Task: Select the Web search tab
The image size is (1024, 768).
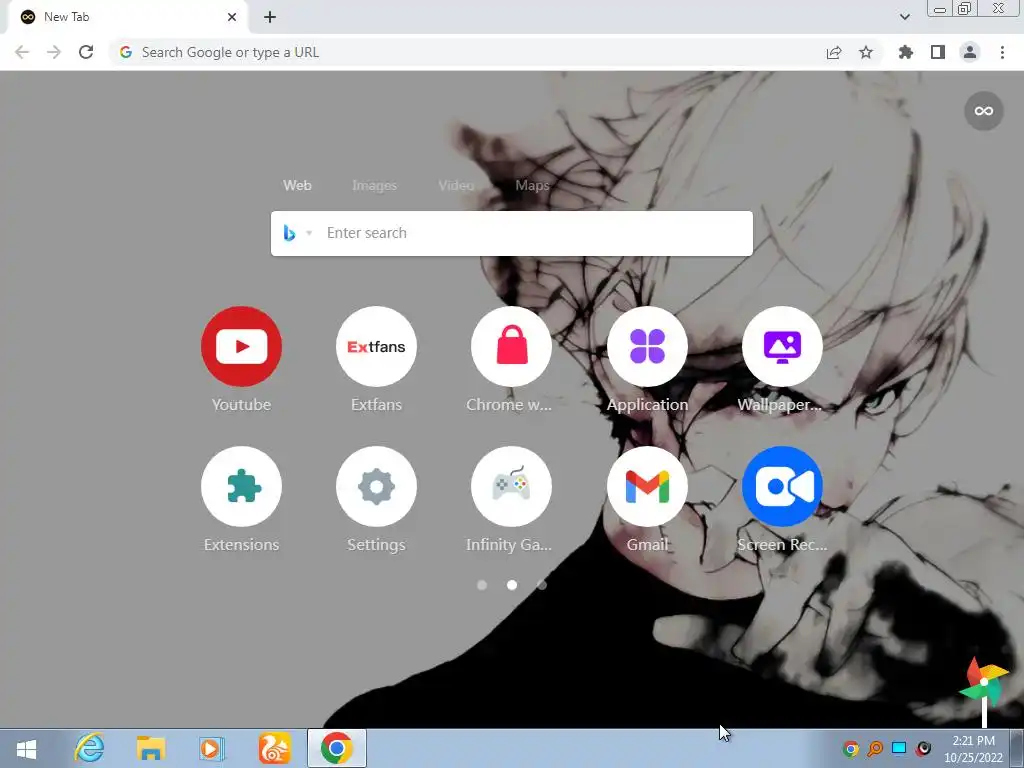Action: 297,185
